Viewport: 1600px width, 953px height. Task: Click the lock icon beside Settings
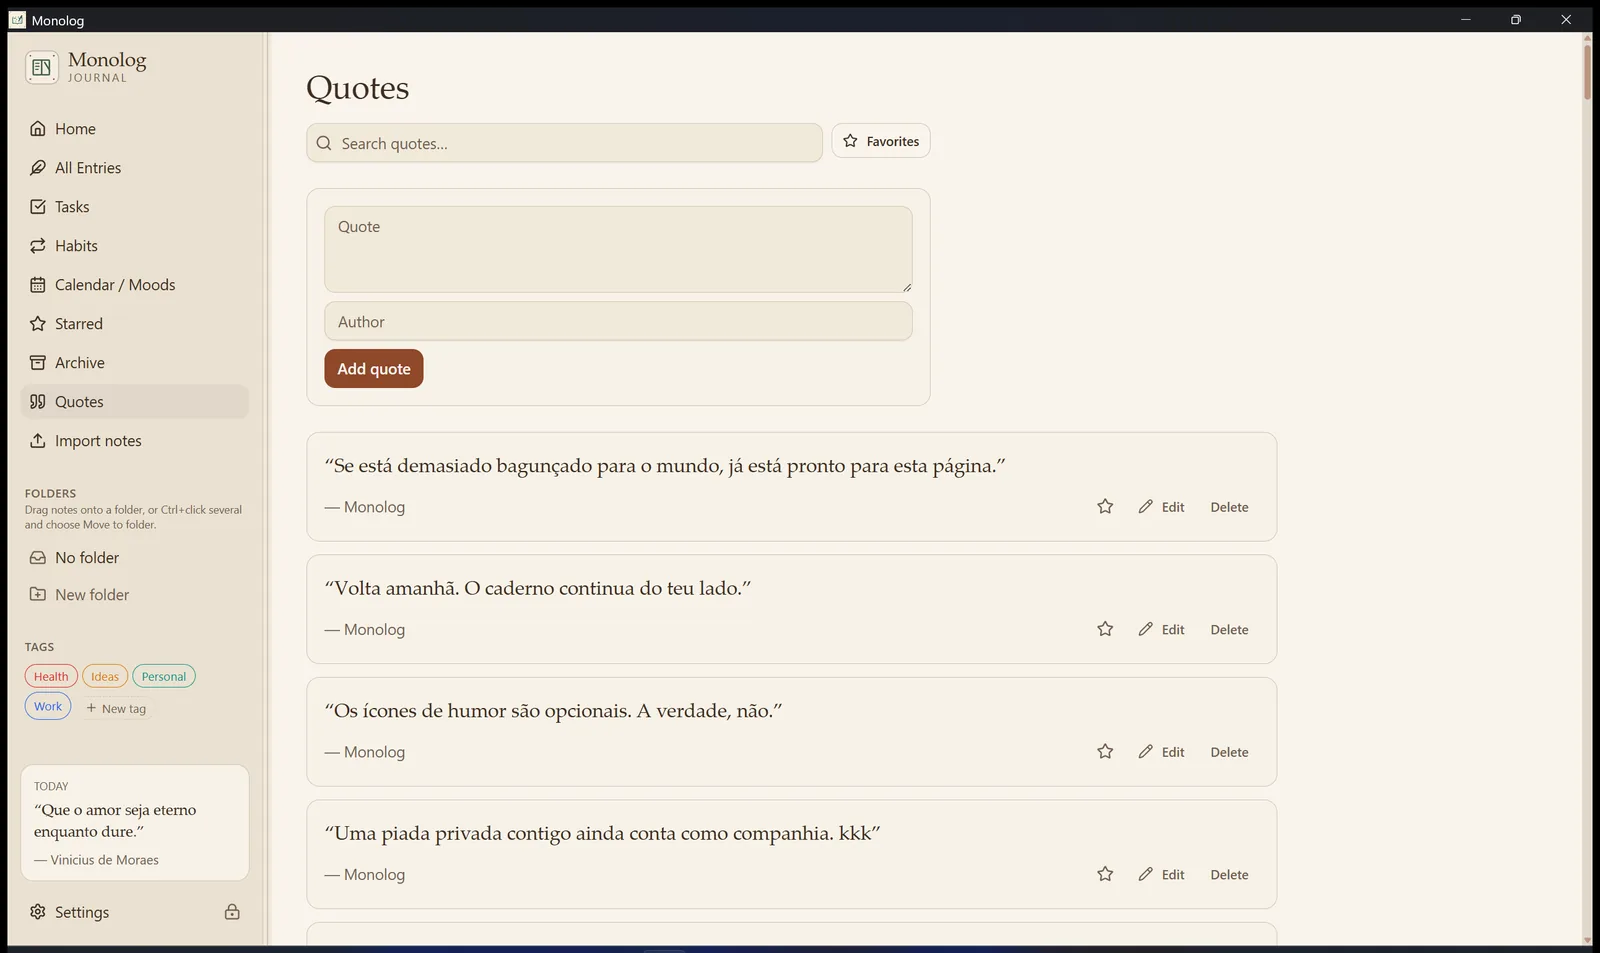pyautogui.click(x=232, y=912)
